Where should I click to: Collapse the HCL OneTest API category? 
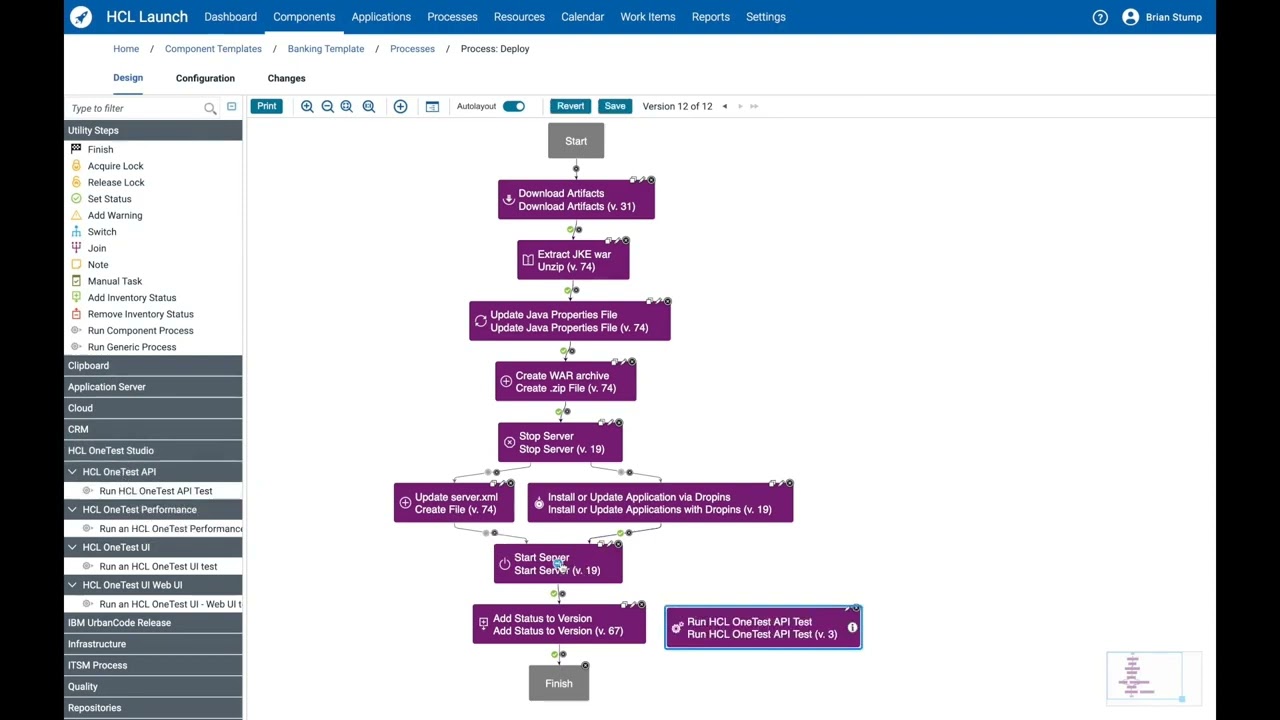coord(72,472)
